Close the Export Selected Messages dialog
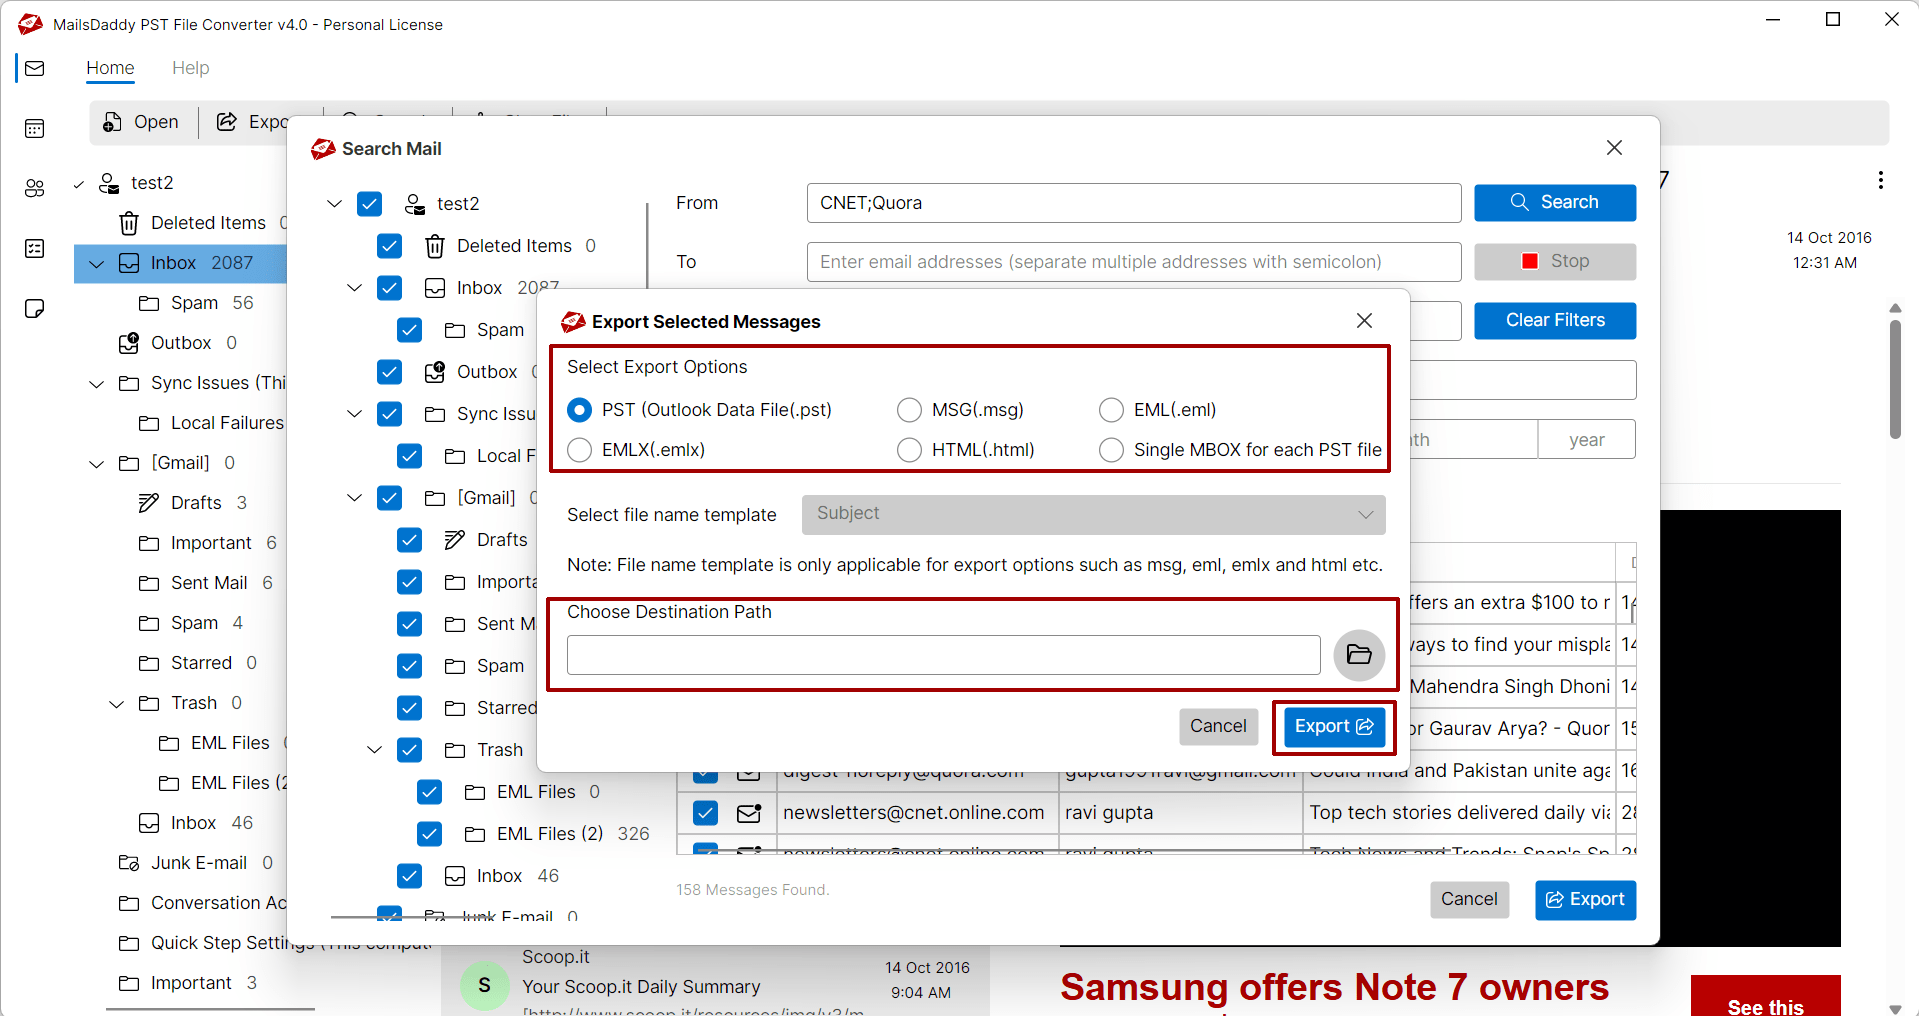This screenshot has height=1016, width=1919. tap(1364, 320)
